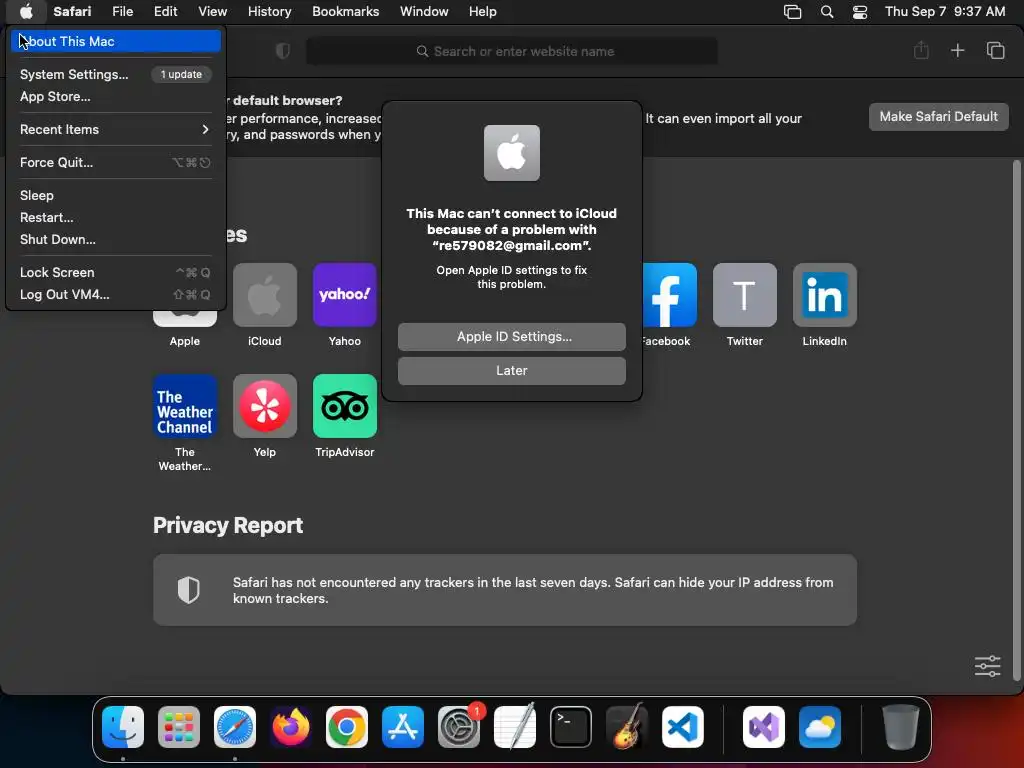Open Launchpad from the Dock
The width and height of the screenshot is (1024, 768).
pos(179,727)
